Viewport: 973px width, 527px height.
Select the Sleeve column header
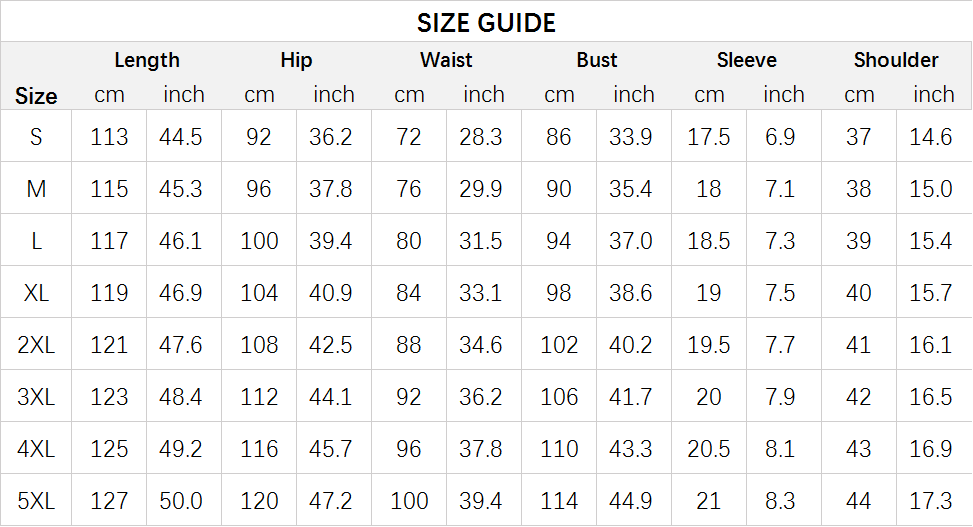(x=746, y=60)
